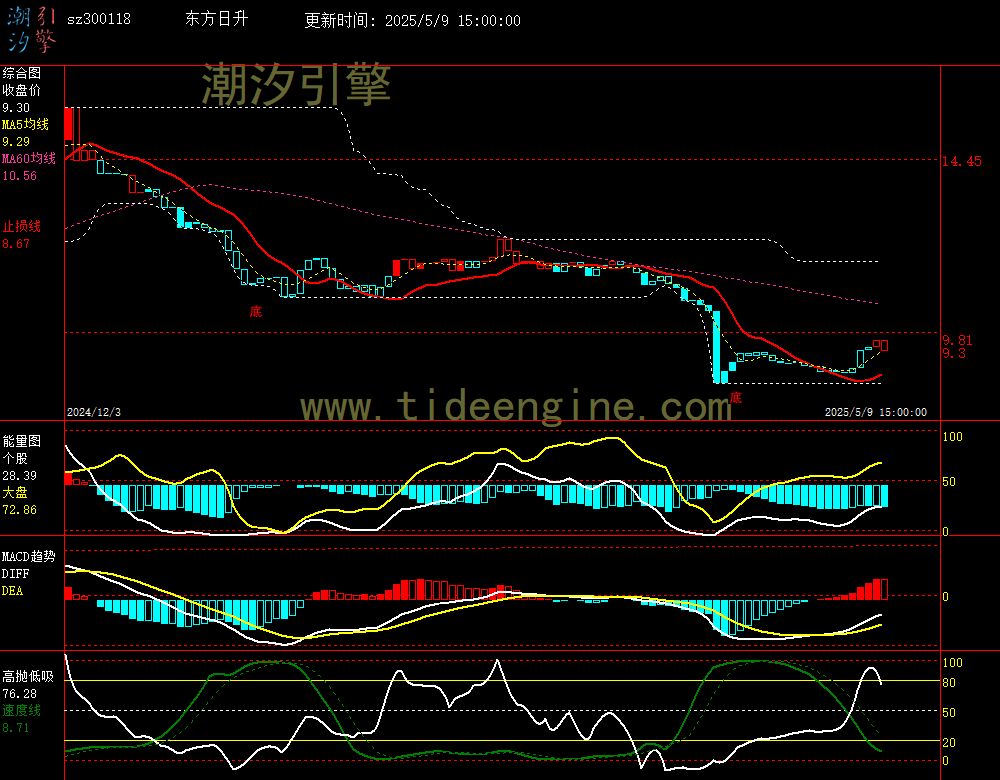The image size is (1000, 780).
Task: Click the 大盘 legend label
Action: click(15, 492)
